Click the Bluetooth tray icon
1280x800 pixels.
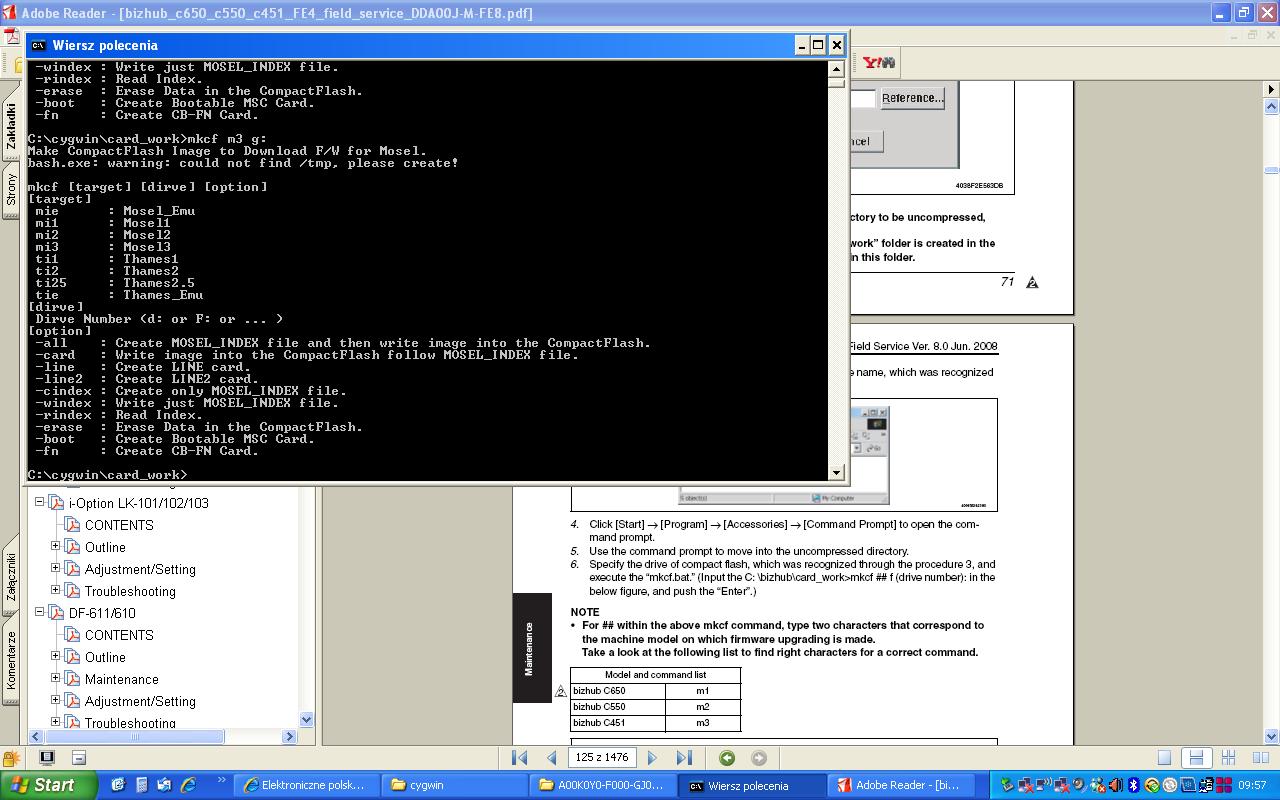(x=1134, y=785)
